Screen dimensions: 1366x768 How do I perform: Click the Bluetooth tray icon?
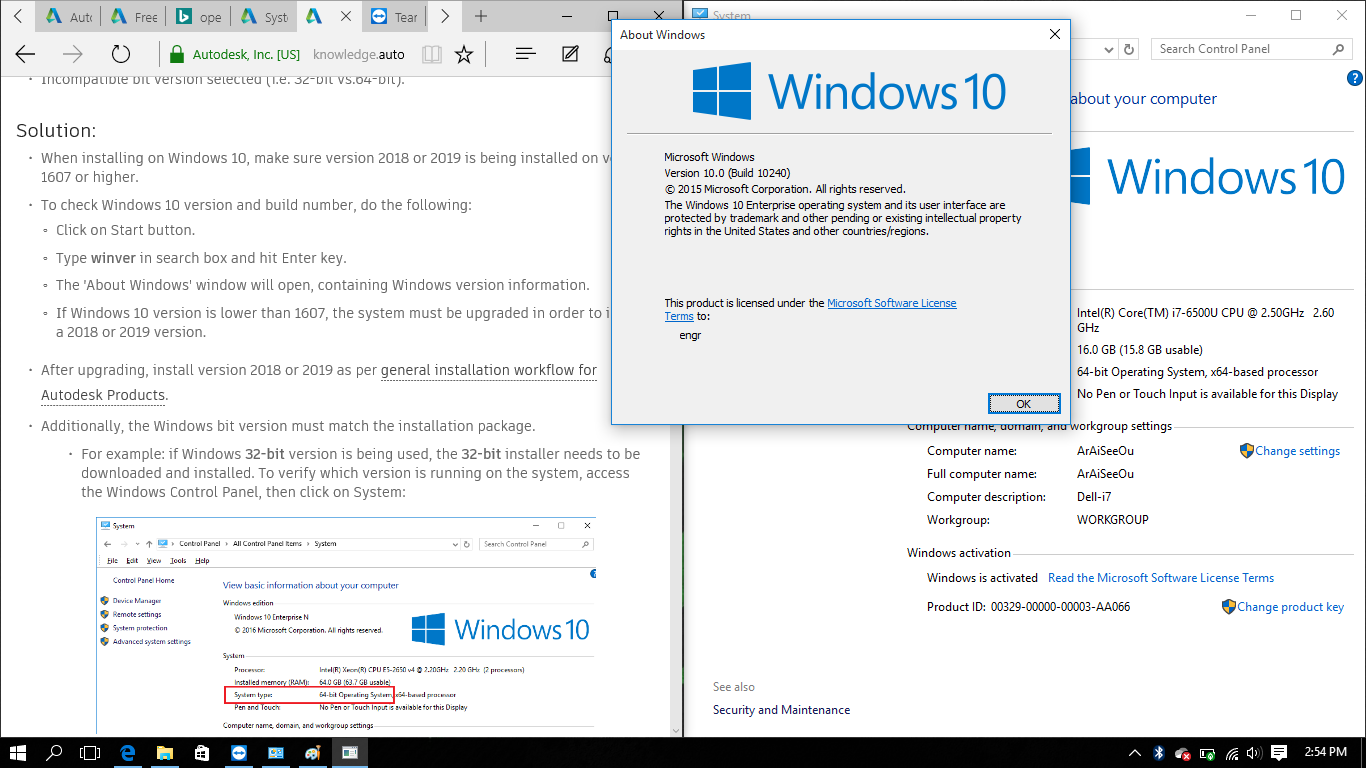pyautogui.click(x=1159, y=753)
